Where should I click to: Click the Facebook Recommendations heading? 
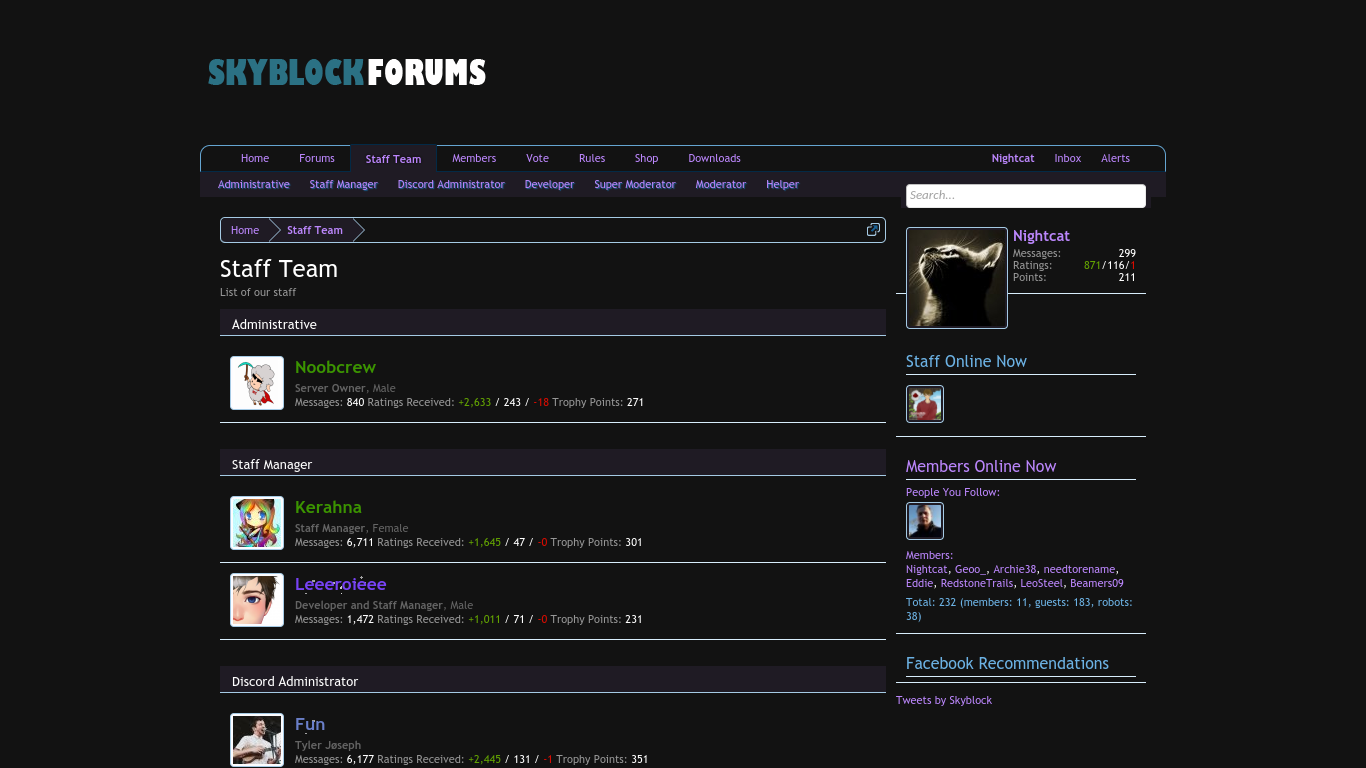tap(1007, 664)
